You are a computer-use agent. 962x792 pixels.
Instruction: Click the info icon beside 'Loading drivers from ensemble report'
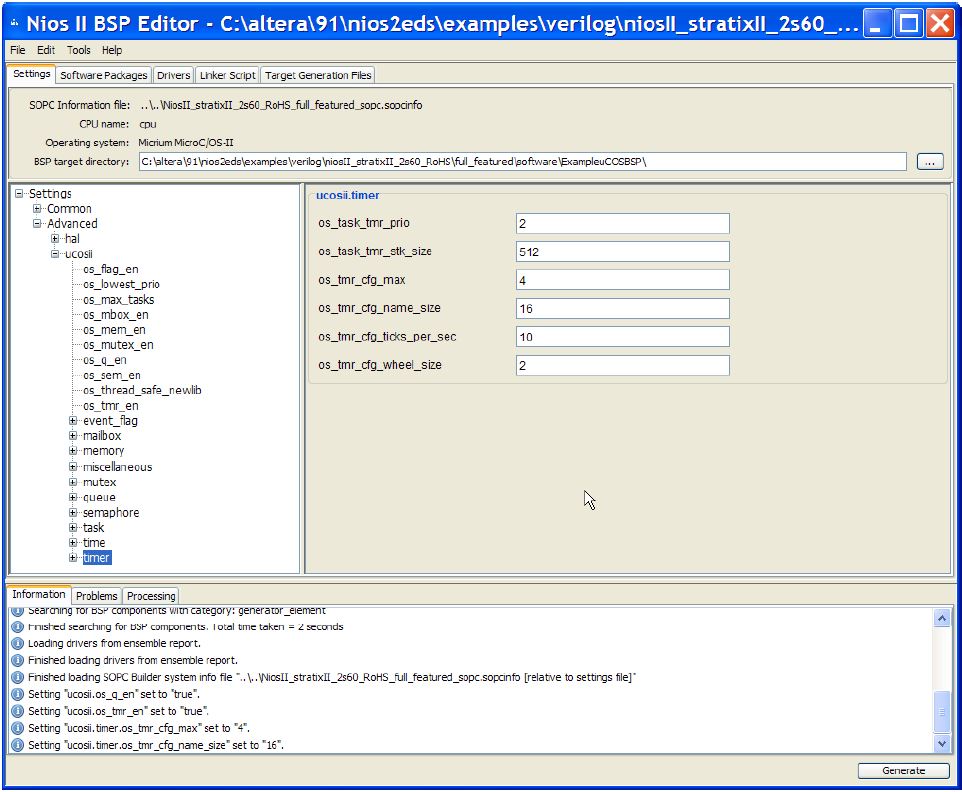(x=17, y=644)
